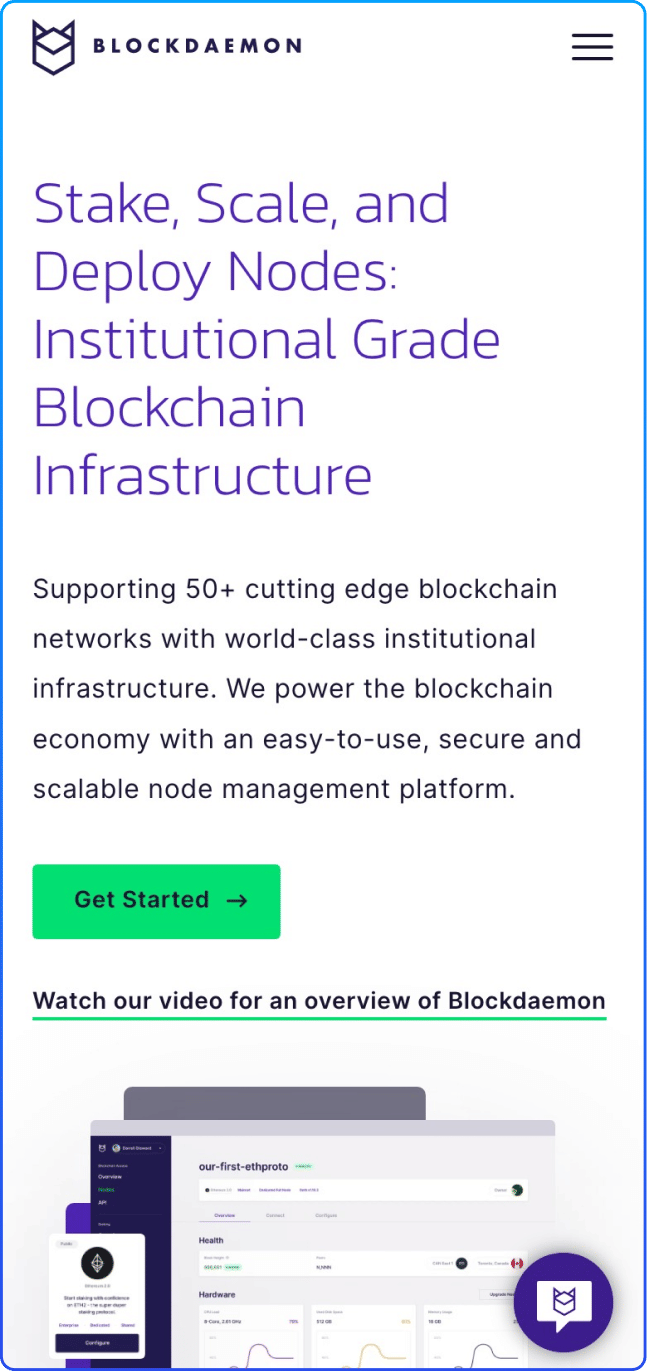Screen dimensions: 647x1371
Task: Click the Upgrade button beside Hardware
Action: click(500, 1294)
